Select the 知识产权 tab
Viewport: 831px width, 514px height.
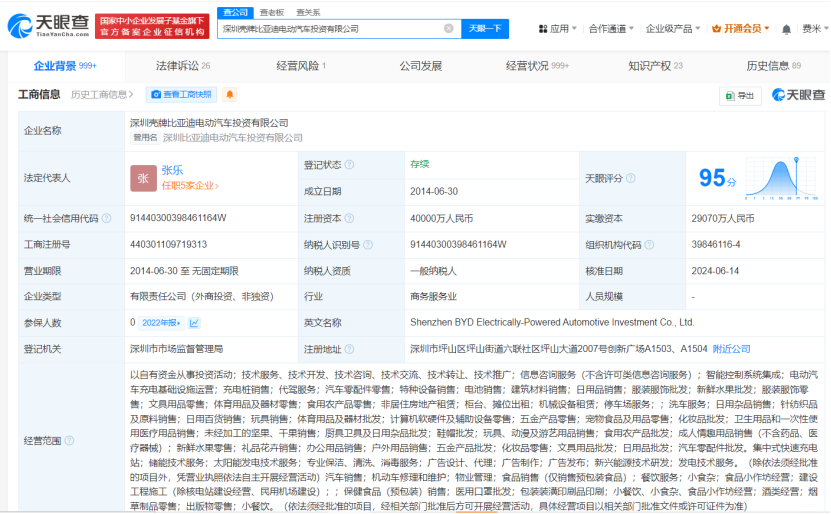tap(655, 66)
